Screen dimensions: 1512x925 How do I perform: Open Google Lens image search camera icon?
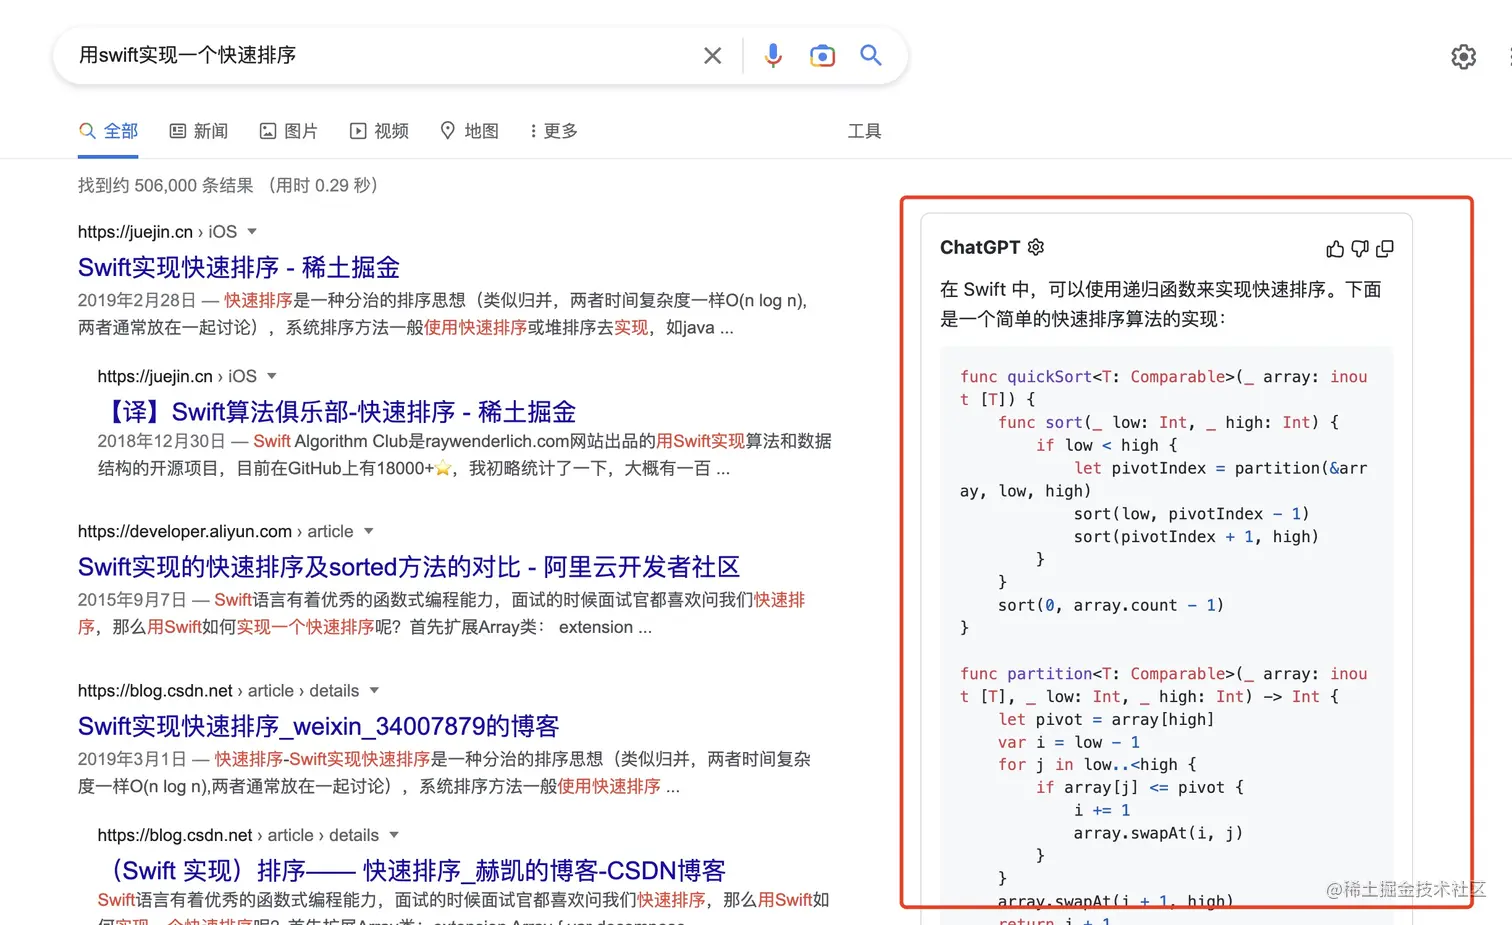coord(822,56)
